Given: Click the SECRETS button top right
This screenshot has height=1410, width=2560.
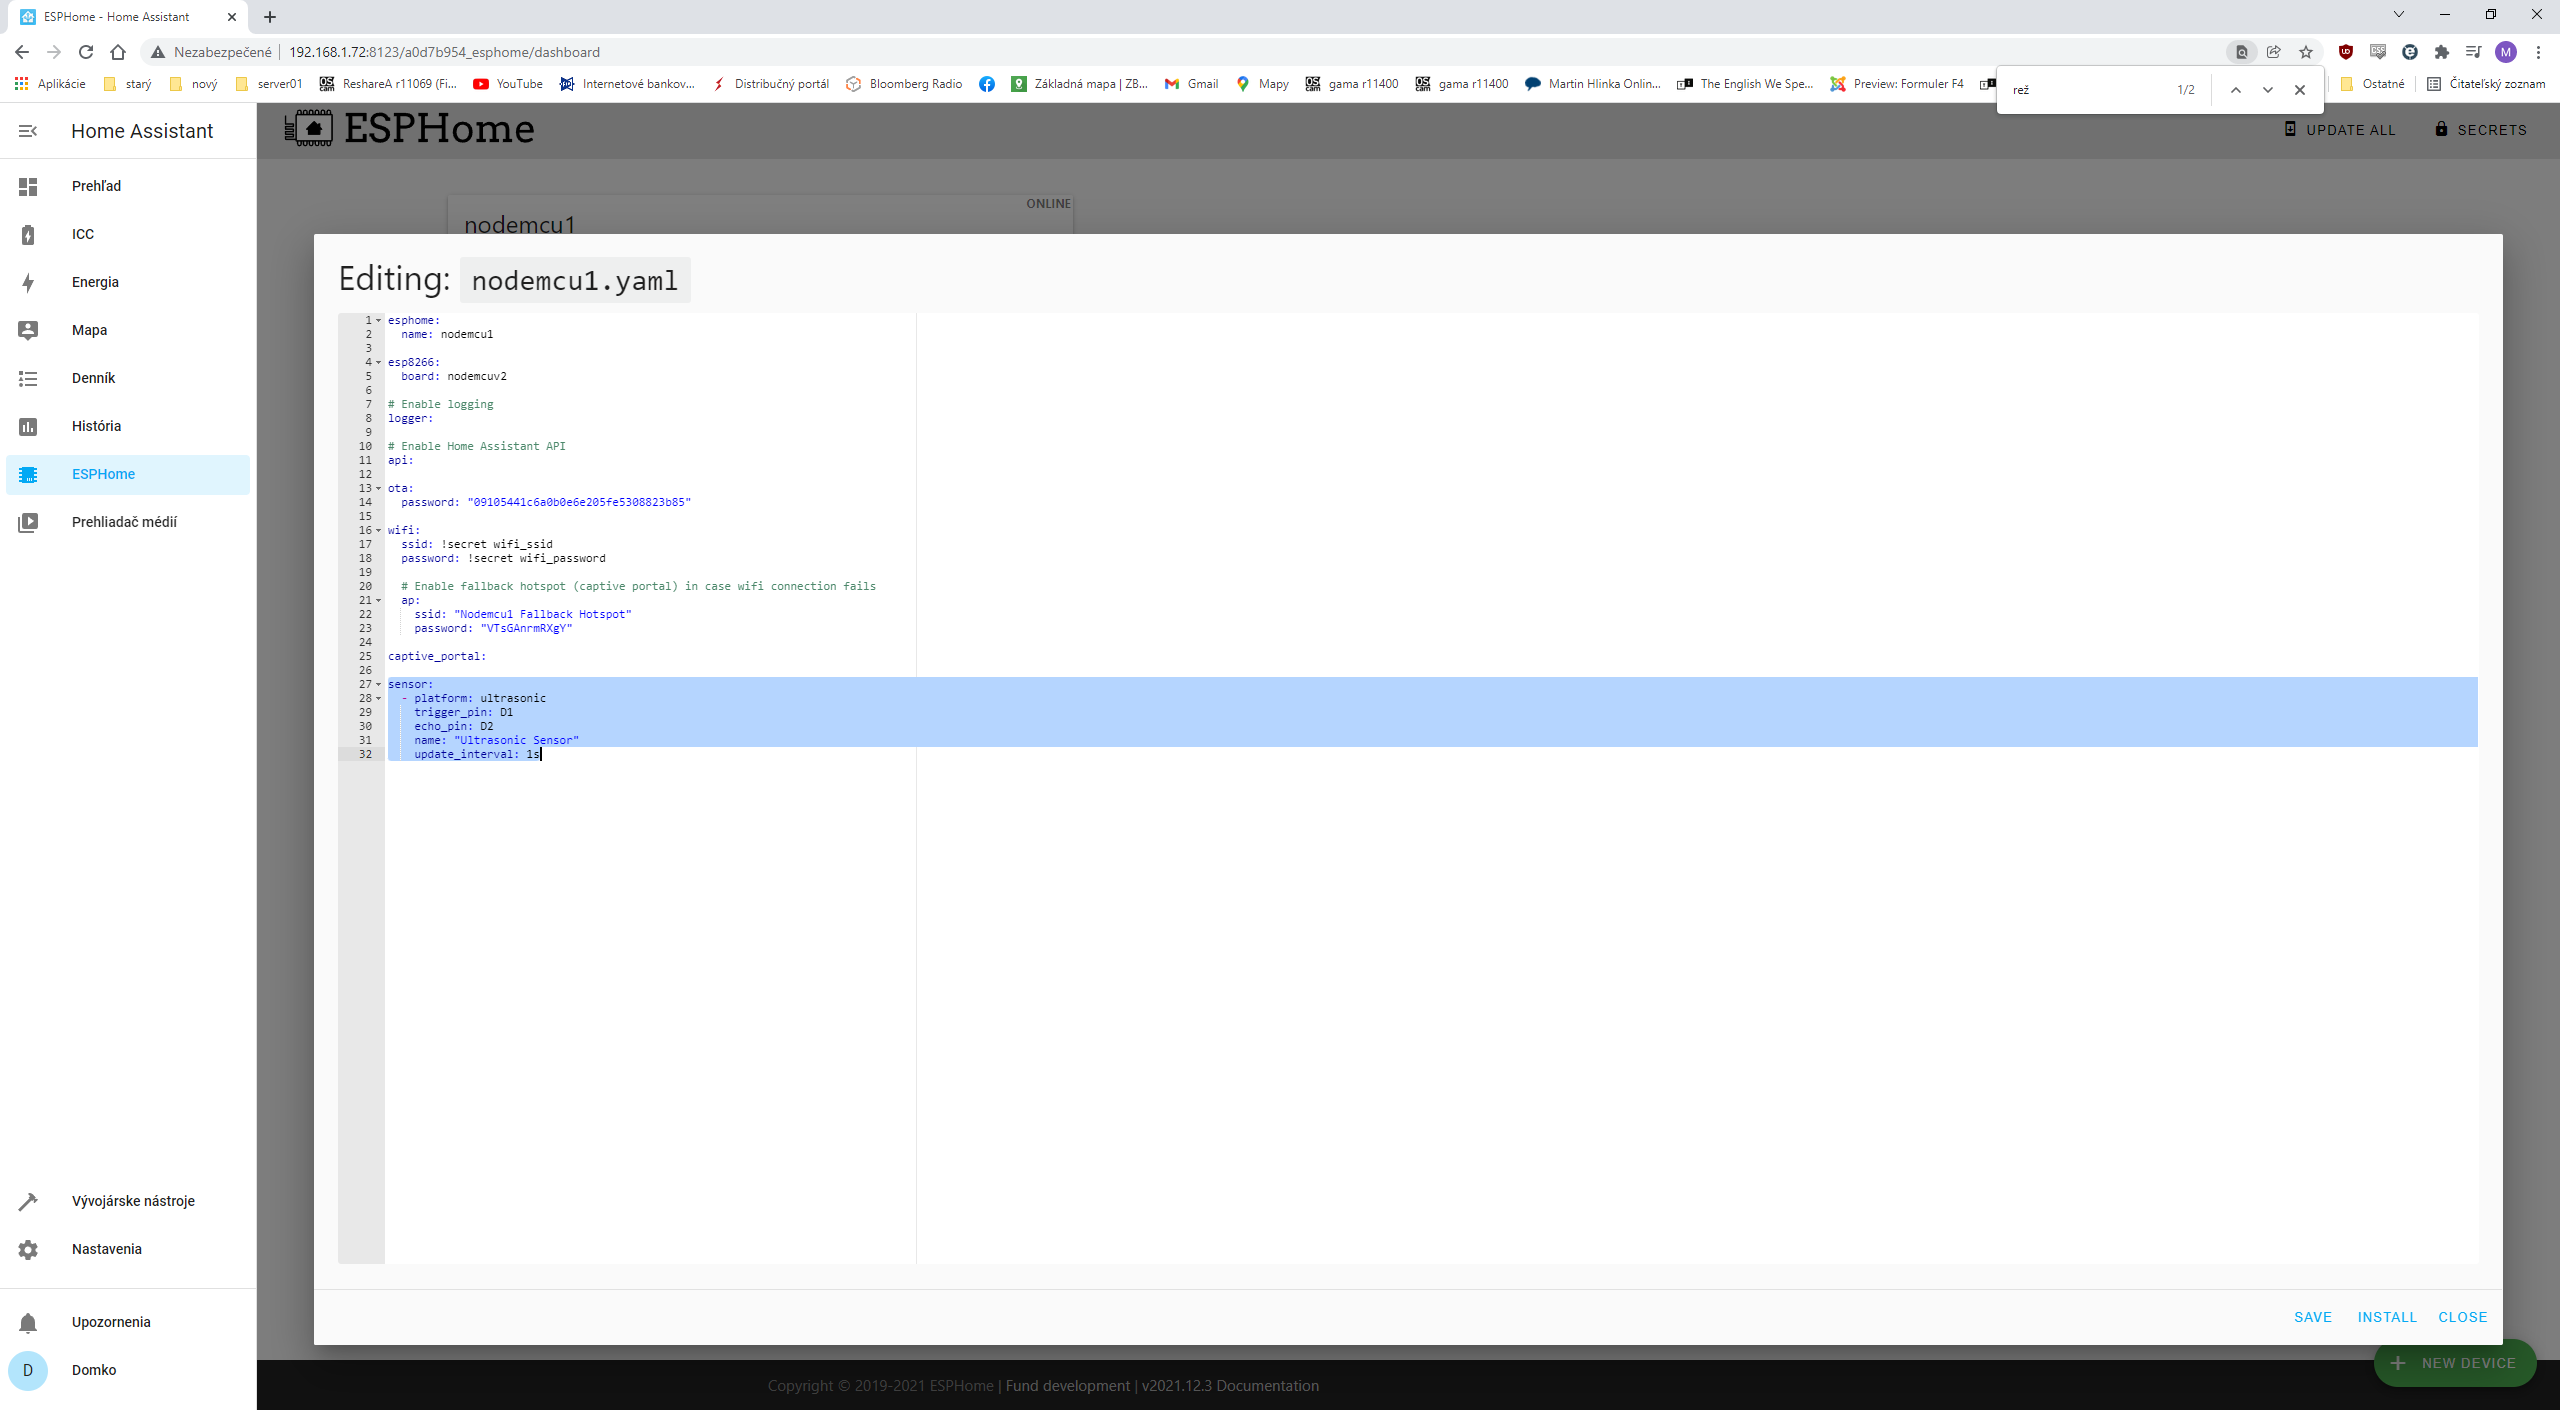Looking at the screenshot, I should pos(2482,130).
